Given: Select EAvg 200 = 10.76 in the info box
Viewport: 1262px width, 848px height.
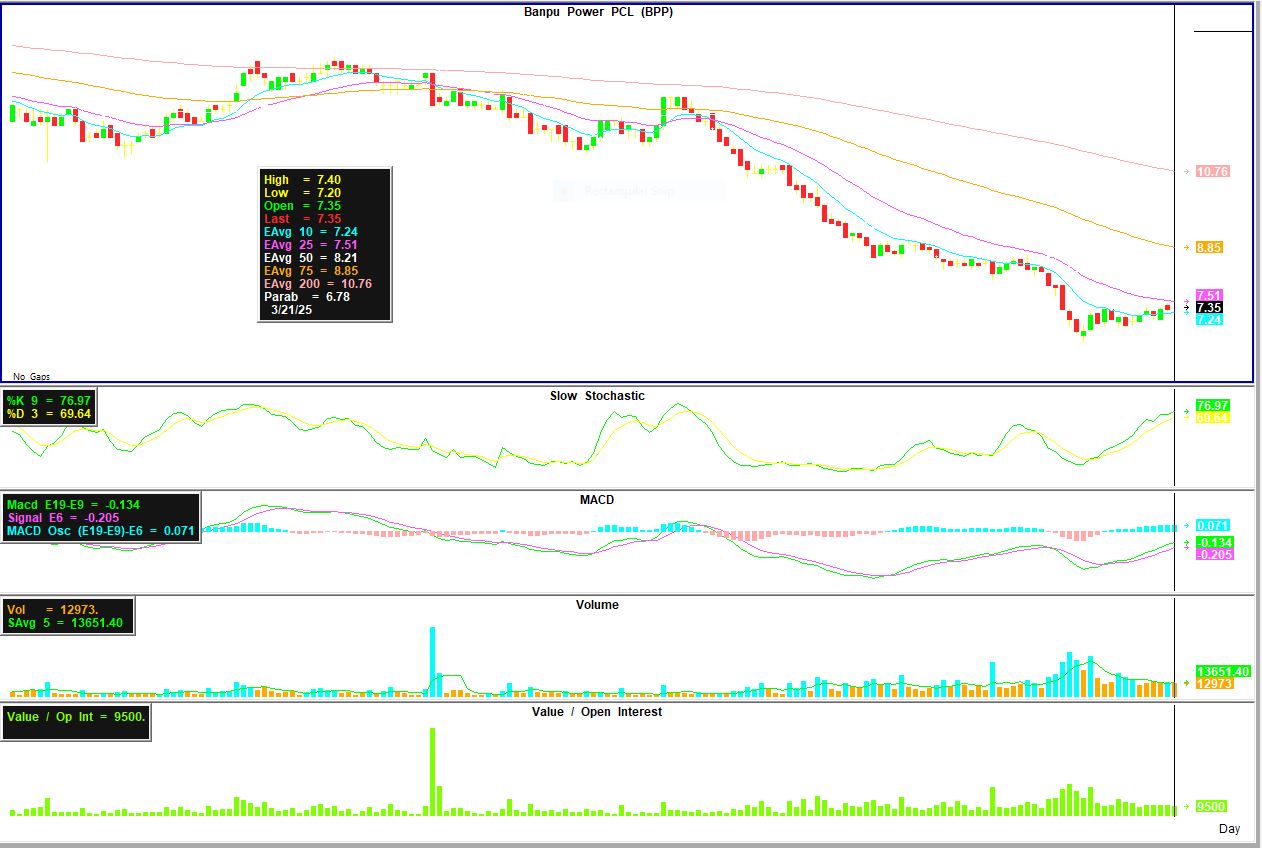Looking at the screenshot, I should 318,284.
